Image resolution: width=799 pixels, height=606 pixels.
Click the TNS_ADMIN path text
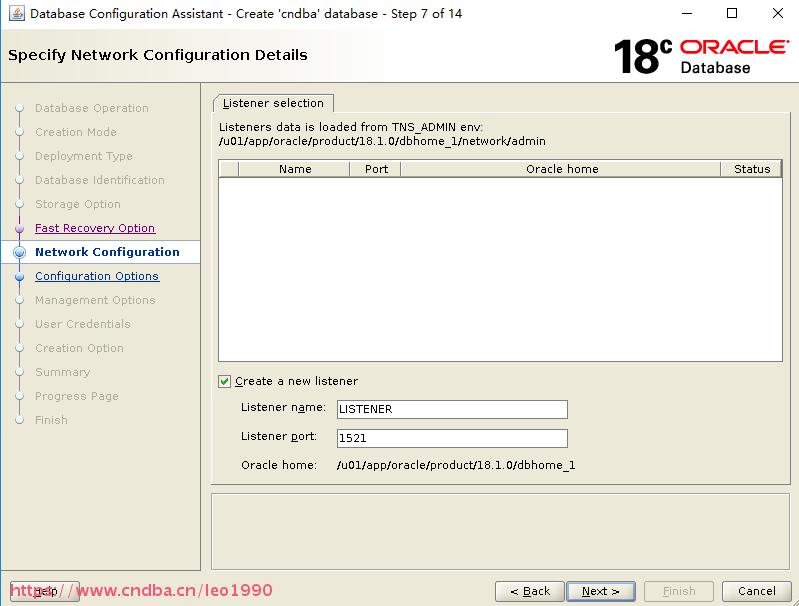[x=382, y=141]
